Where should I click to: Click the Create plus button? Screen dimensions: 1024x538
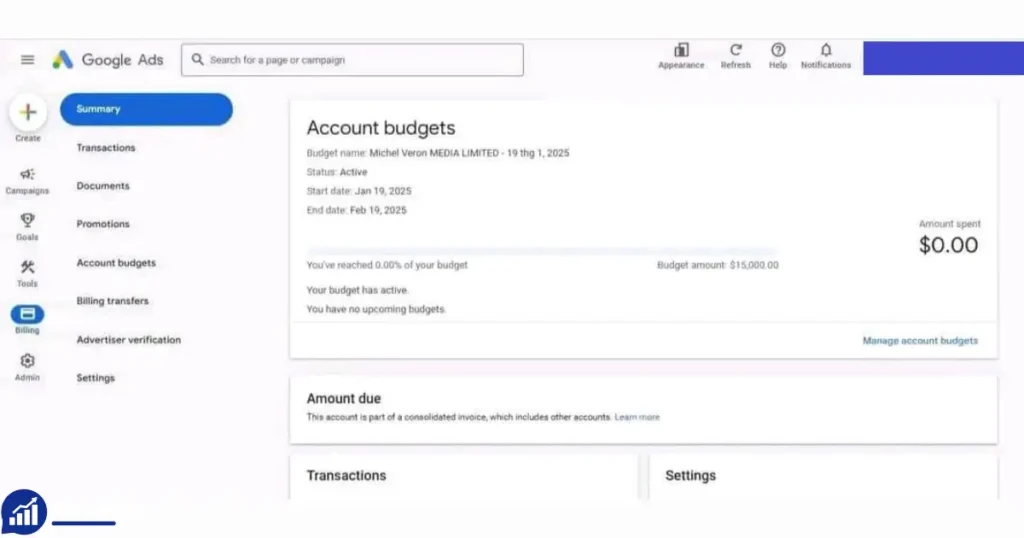coord(28,112)
